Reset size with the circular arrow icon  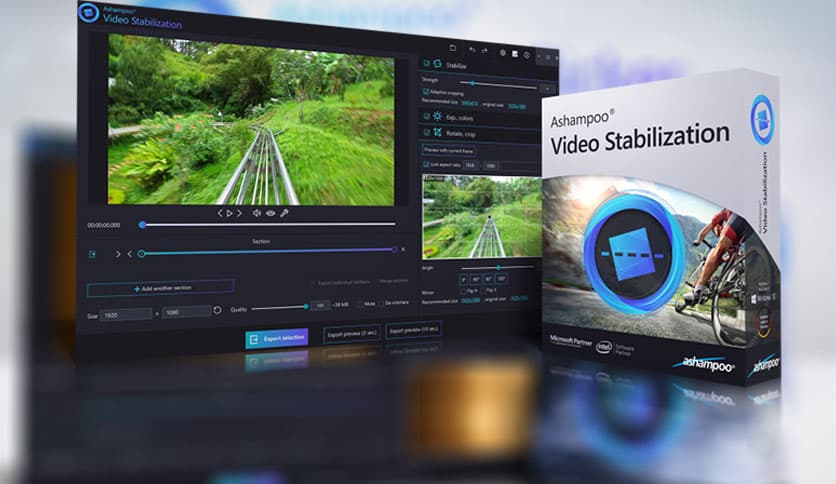pos(217,310)
